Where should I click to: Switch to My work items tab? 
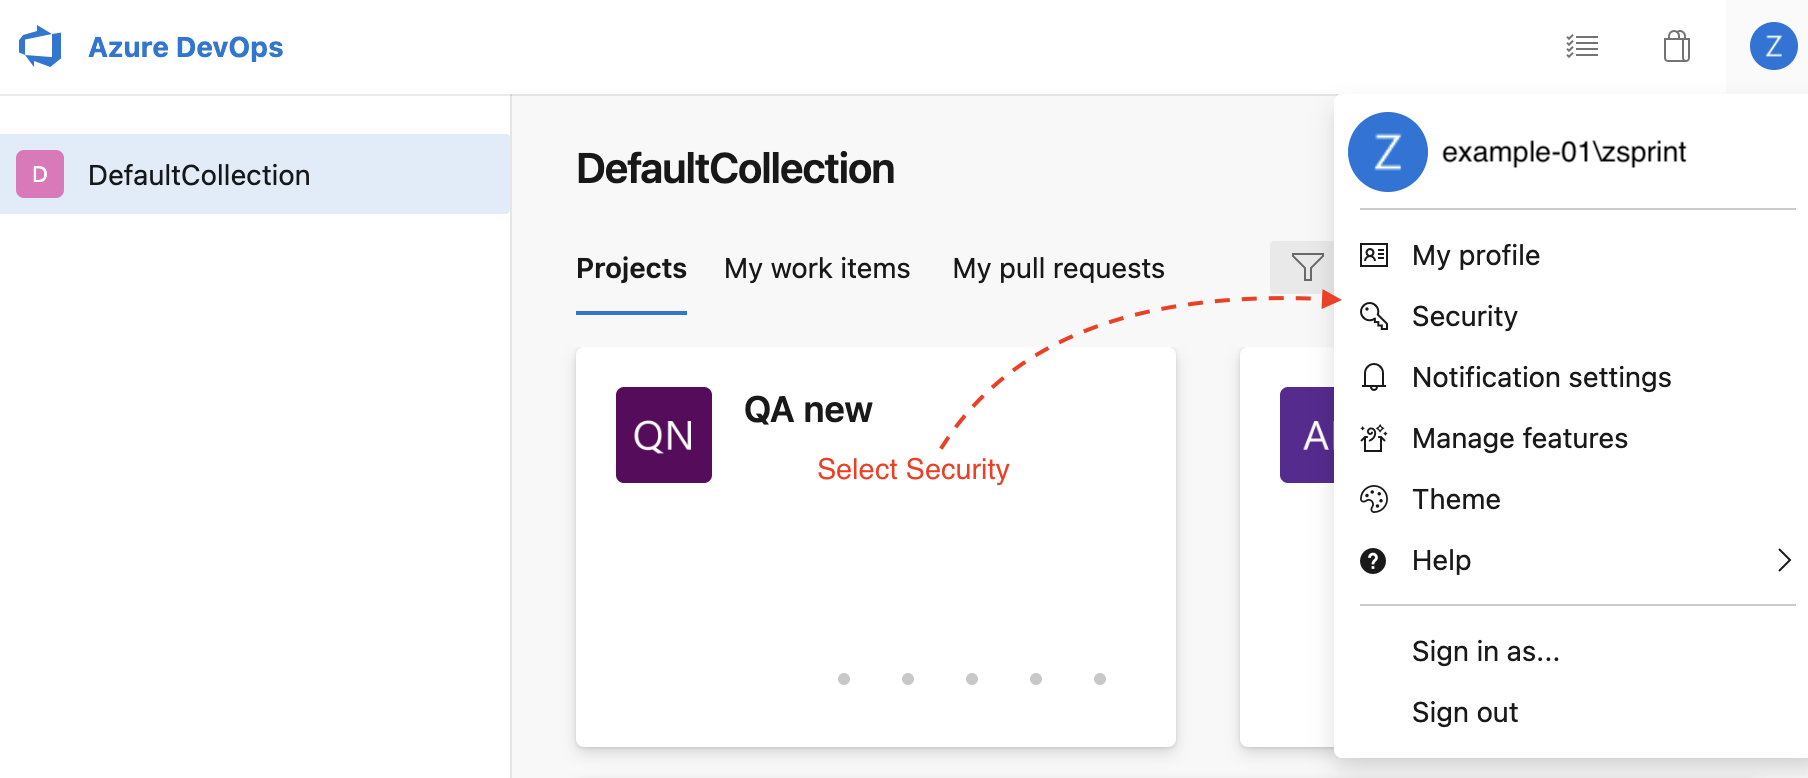tap(817, 268)
